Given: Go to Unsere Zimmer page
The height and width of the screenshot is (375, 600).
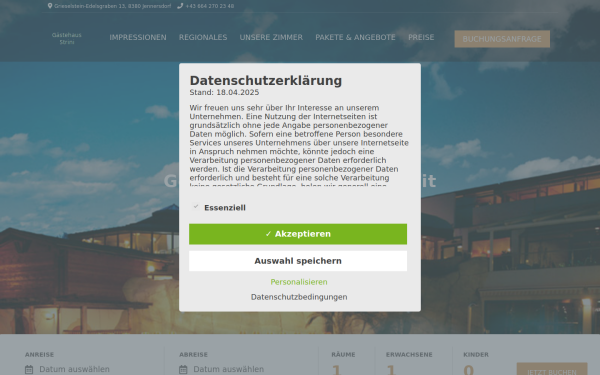Looking at the screenshot, I should (271, 38).
